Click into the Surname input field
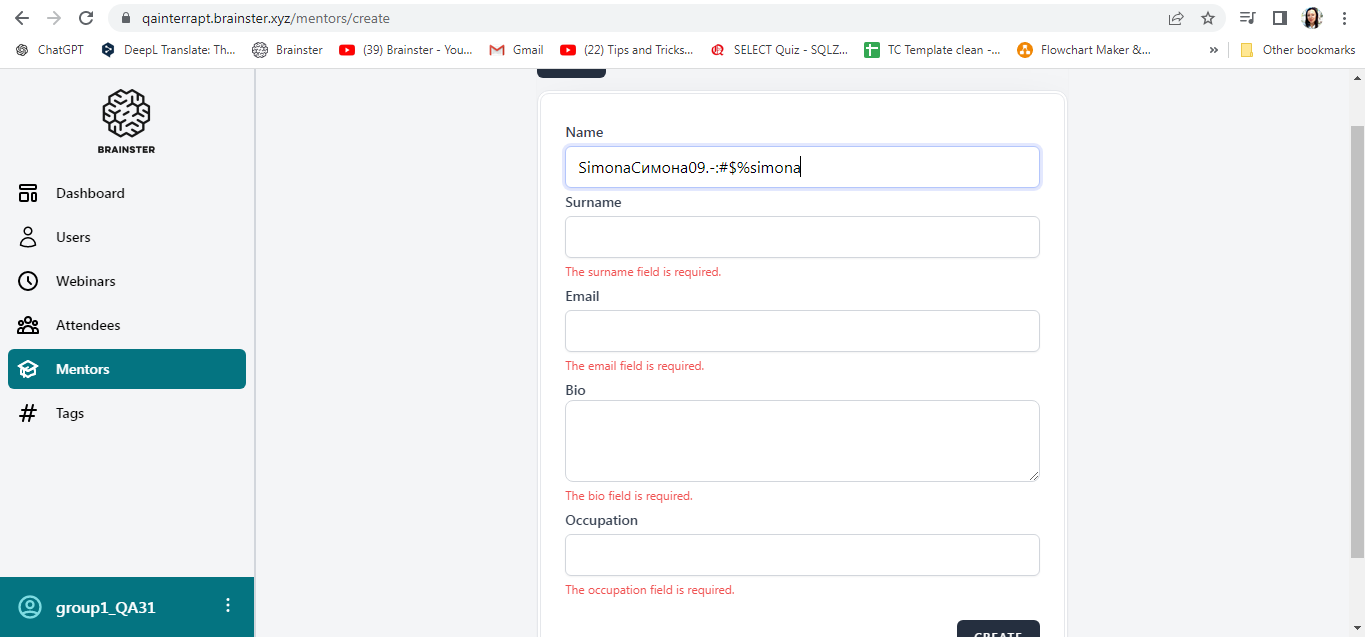The width and height of the screenshot is (1365, 637). [x=801, y=237]
